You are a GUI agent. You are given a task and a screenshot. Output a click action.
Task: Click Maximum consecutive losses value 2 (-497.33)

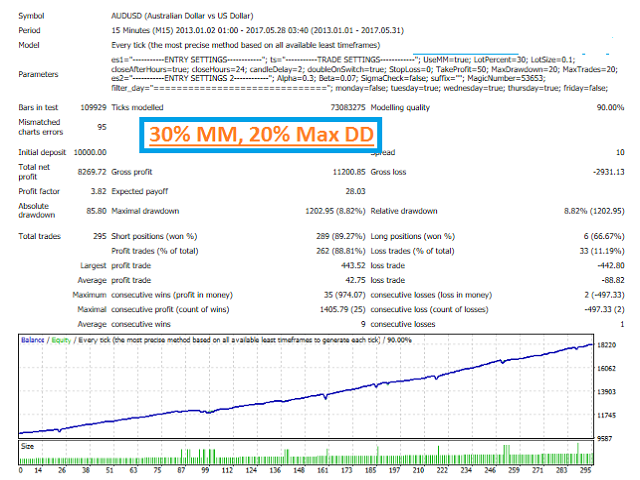pos(604,295)
